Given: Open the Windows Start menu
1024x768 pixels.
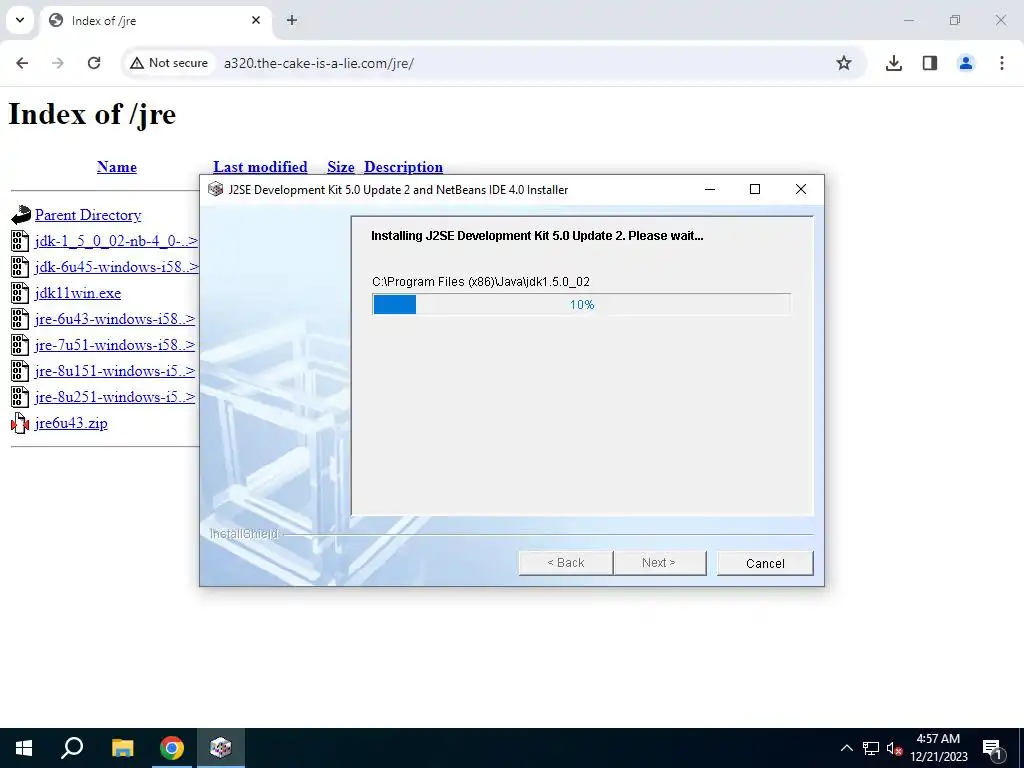Looking at the screenshot, I should (x=24, y=748).
